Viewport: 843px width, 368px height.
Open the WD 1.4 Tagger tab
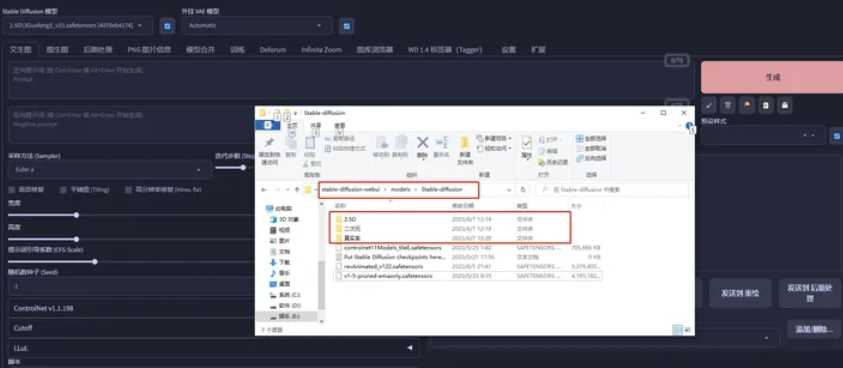coord(445,49)
